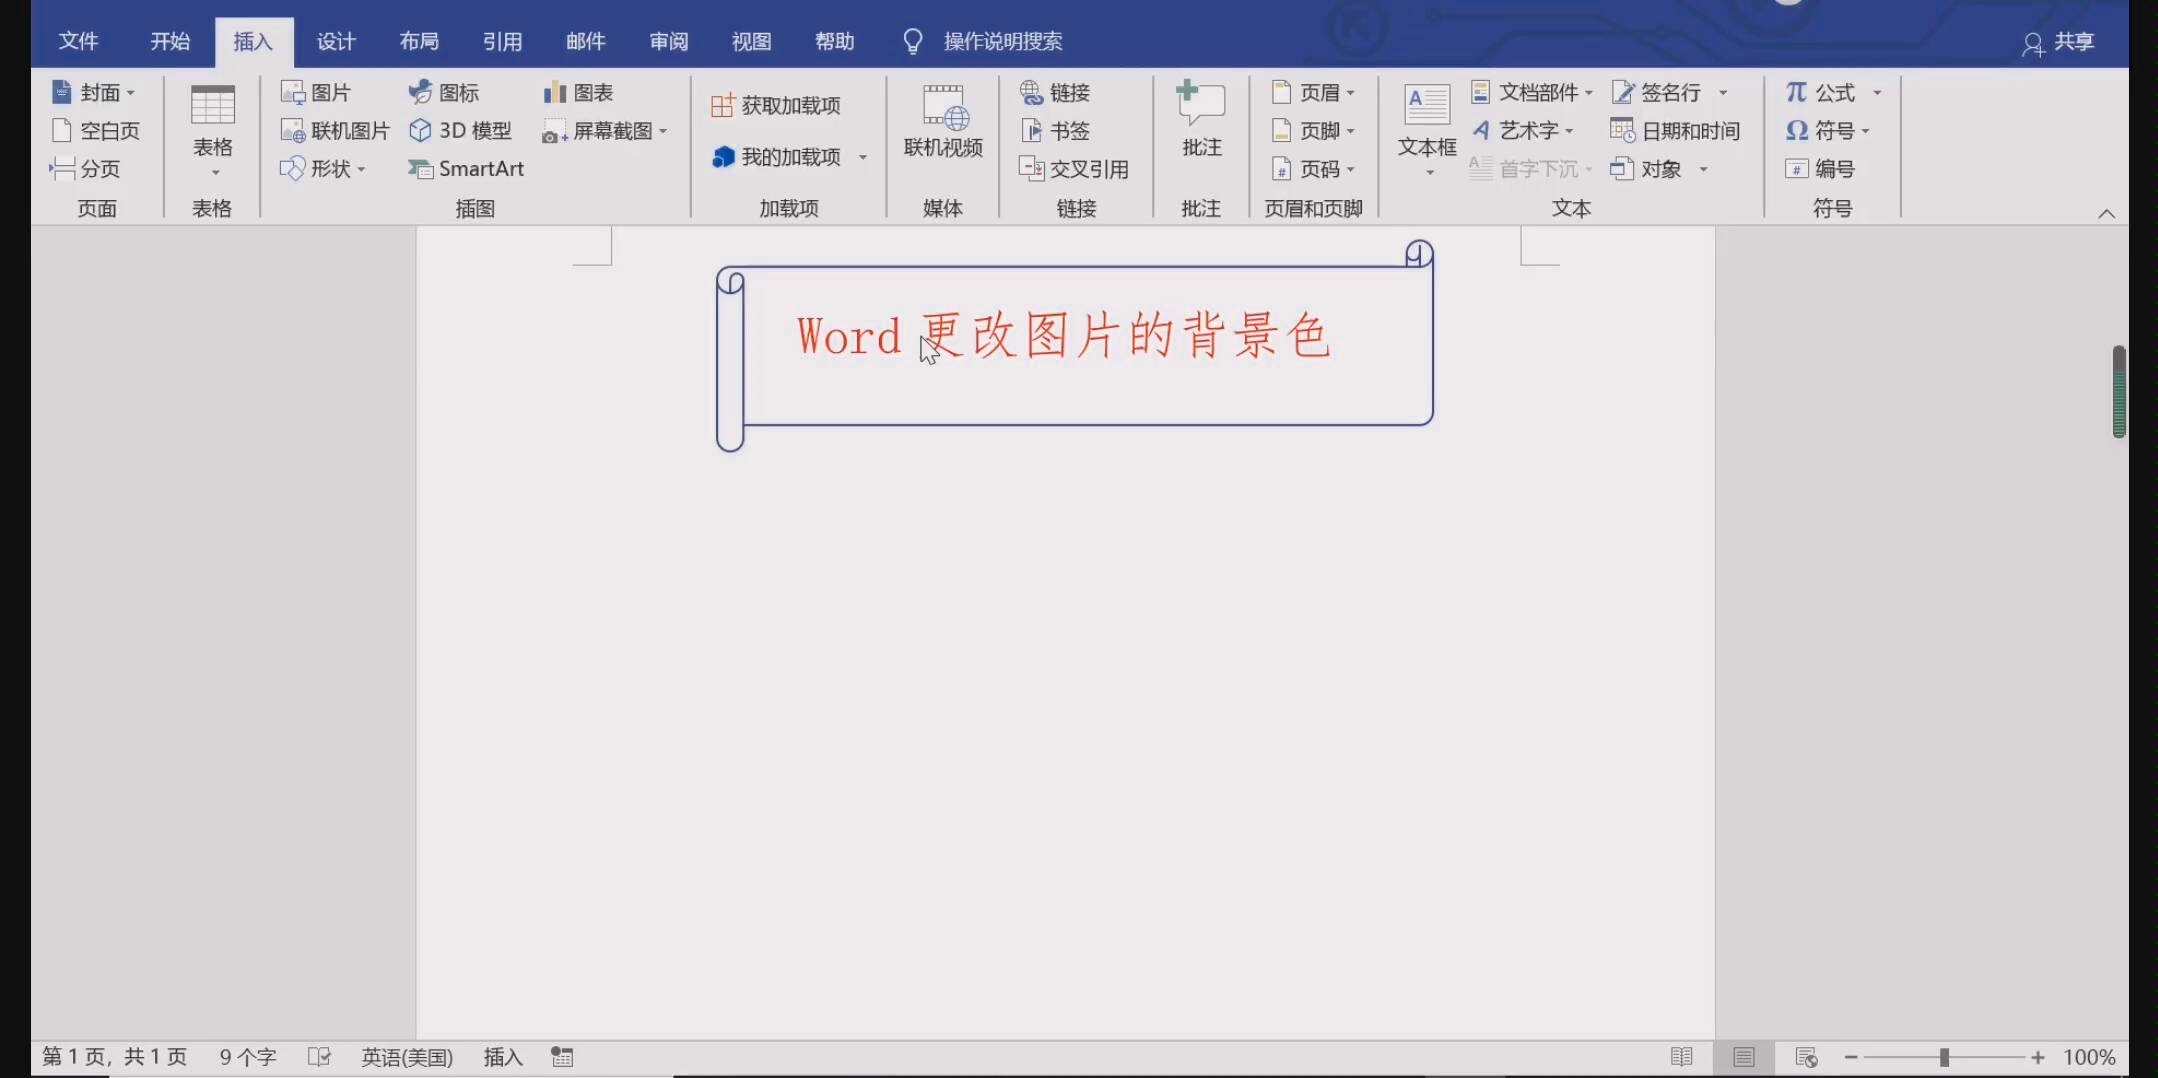
Task: Switch to Web 版式视图 layout
Action: click(1806, 1056)
